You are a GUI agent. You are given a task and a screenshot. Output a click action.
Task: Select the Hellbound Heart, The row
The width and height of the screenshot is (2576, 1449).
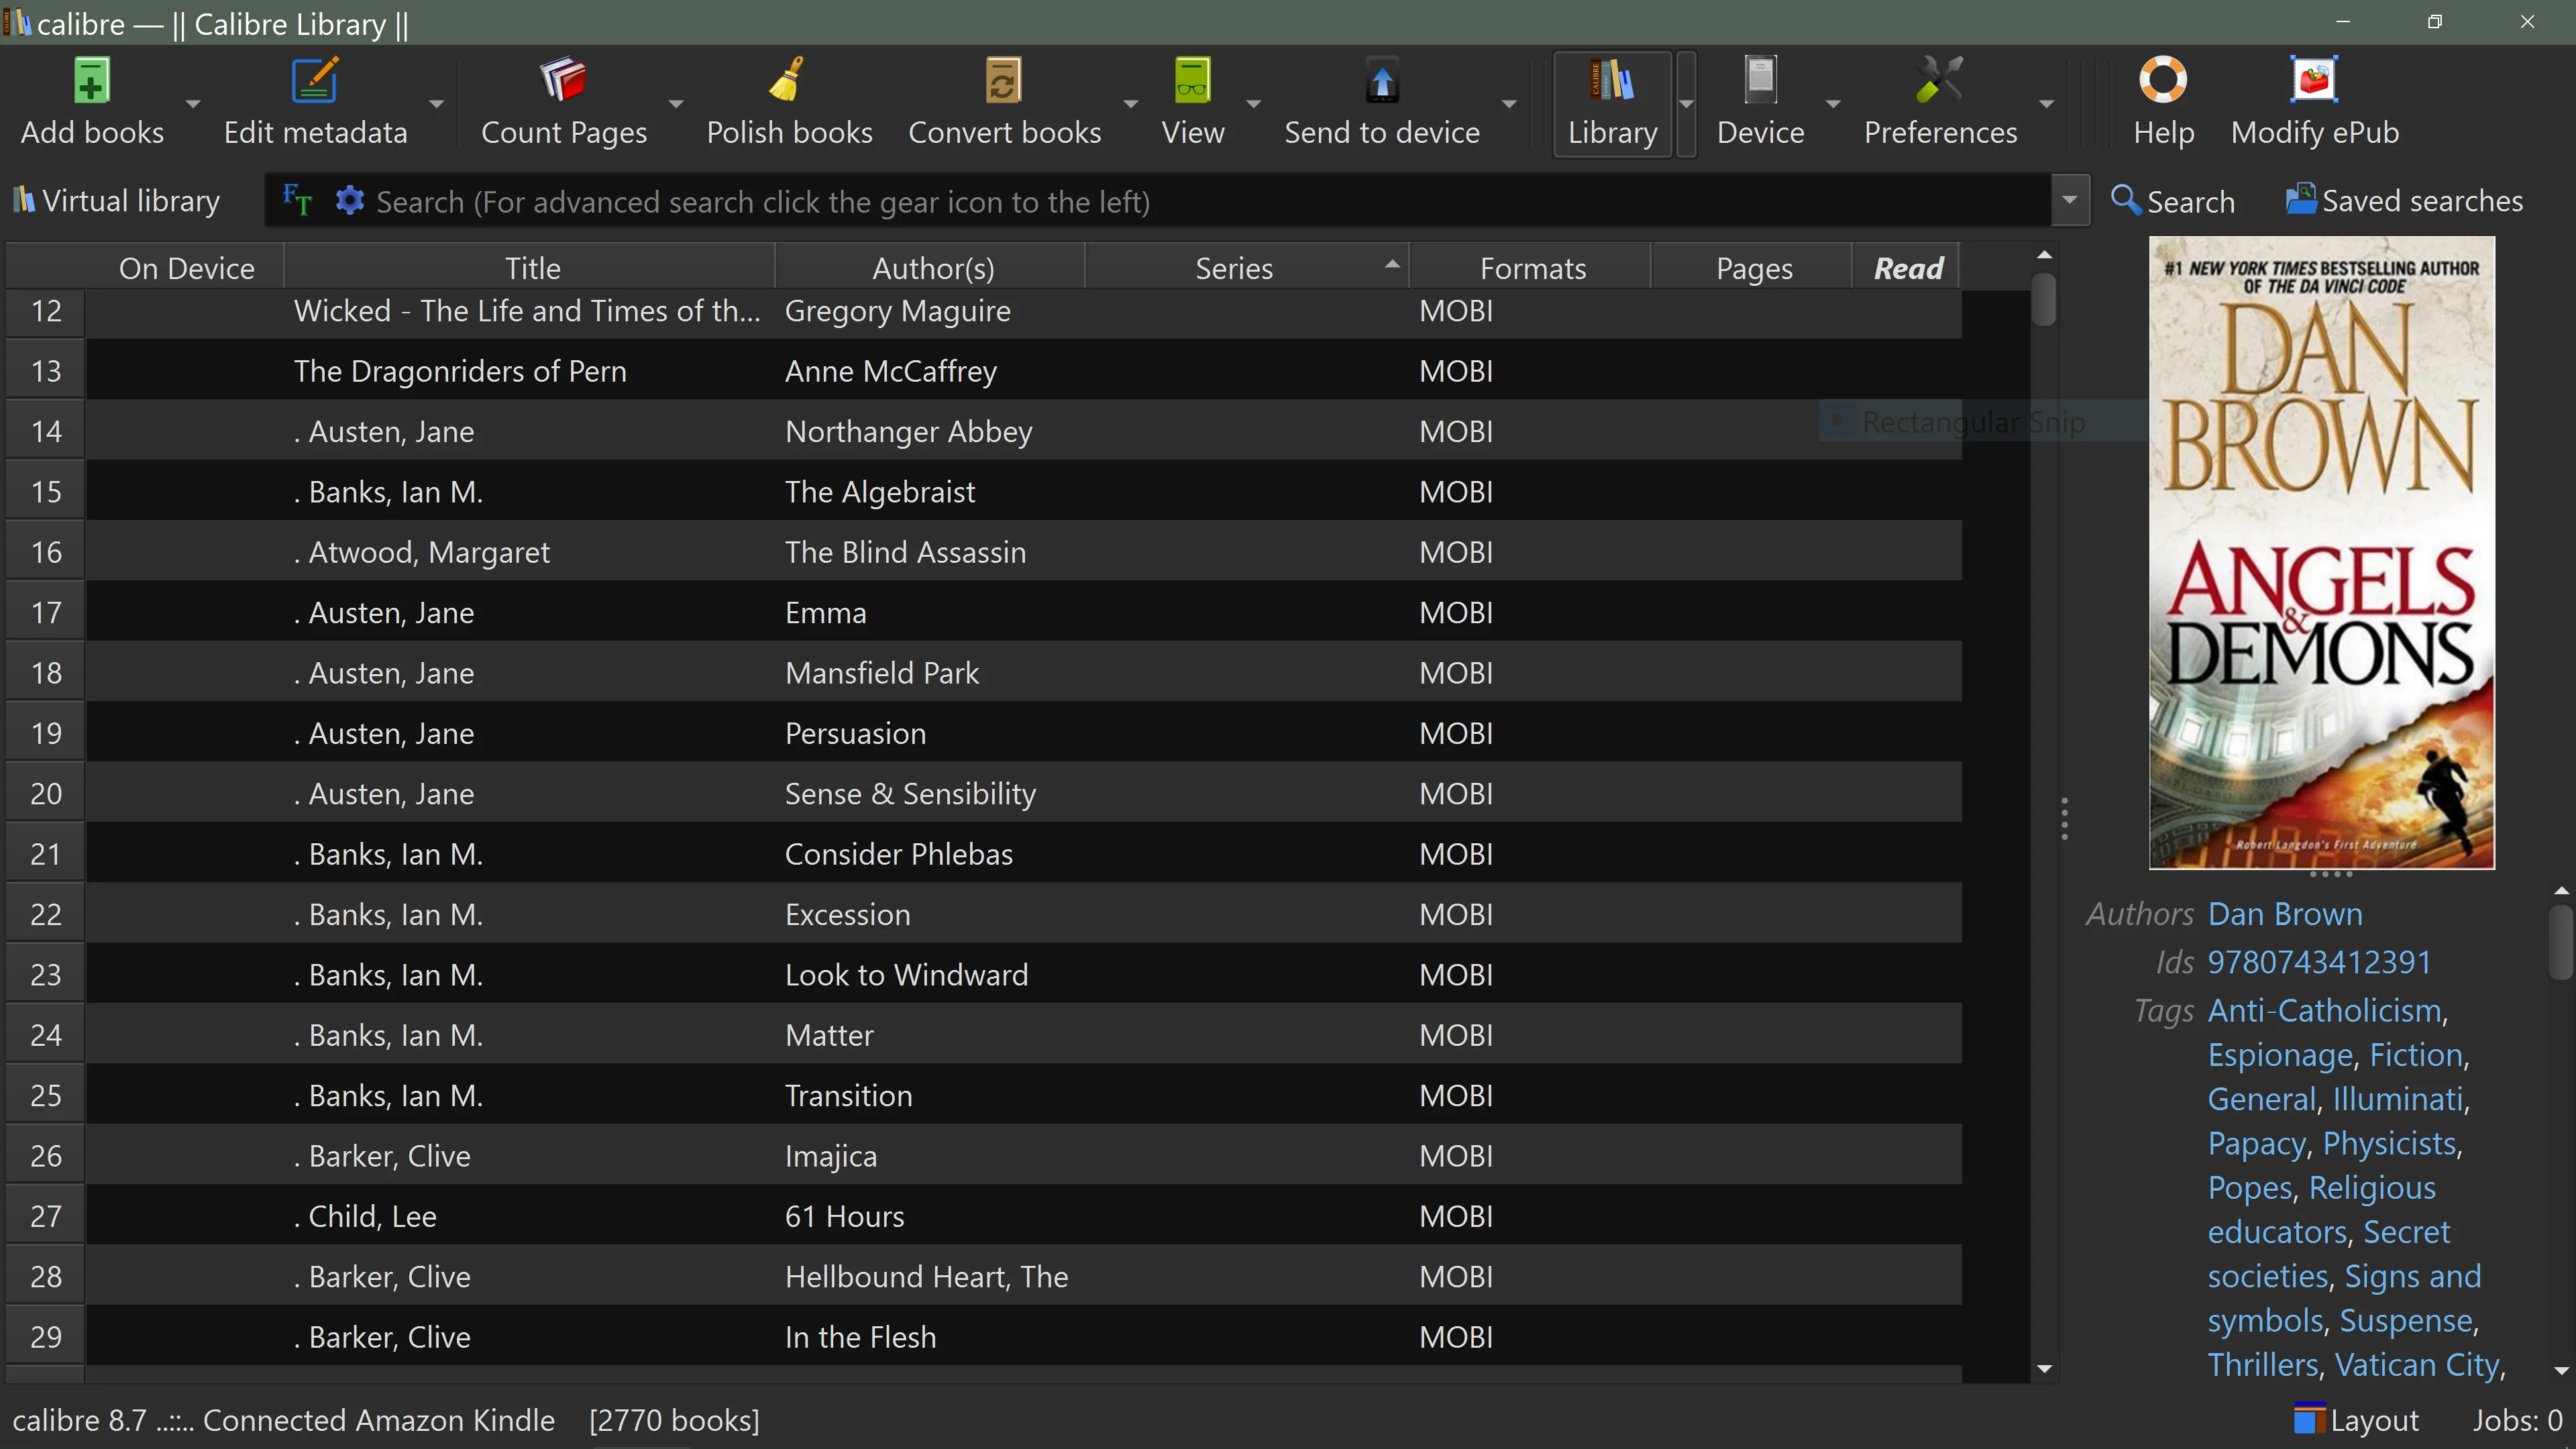(1023, 1277)
